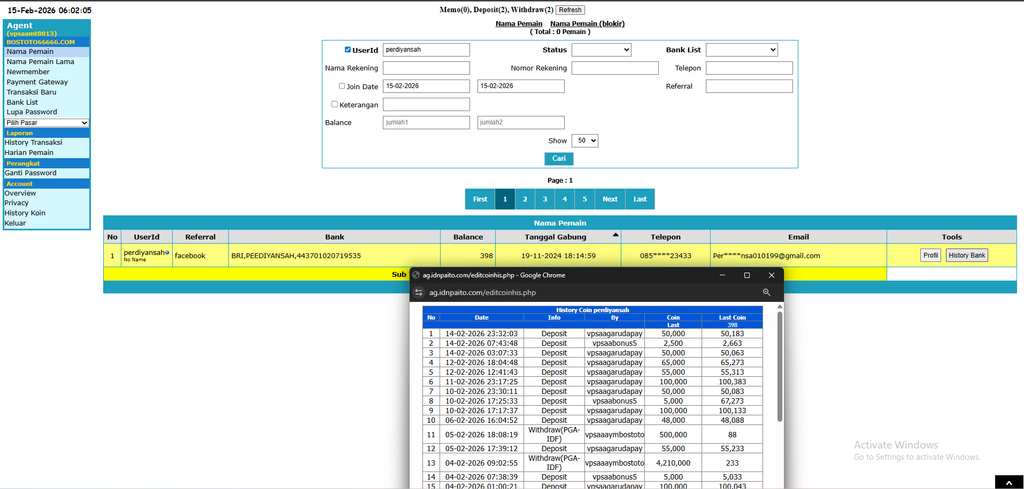The height and width of the screenshot is (489, 1024).
Task: Click the Nama Pemain link at top
Action: tap(519, 24)
